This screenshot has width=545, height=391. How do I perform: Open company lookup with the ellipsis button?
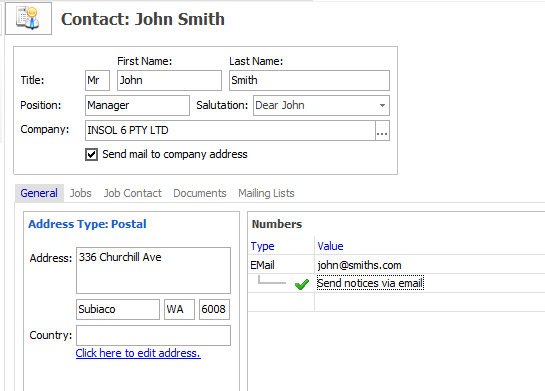(382, 130)
